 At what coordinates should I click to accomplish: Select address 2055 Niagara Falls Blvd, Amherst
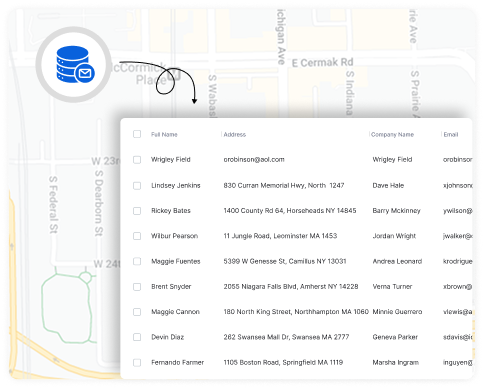(291, 287)
